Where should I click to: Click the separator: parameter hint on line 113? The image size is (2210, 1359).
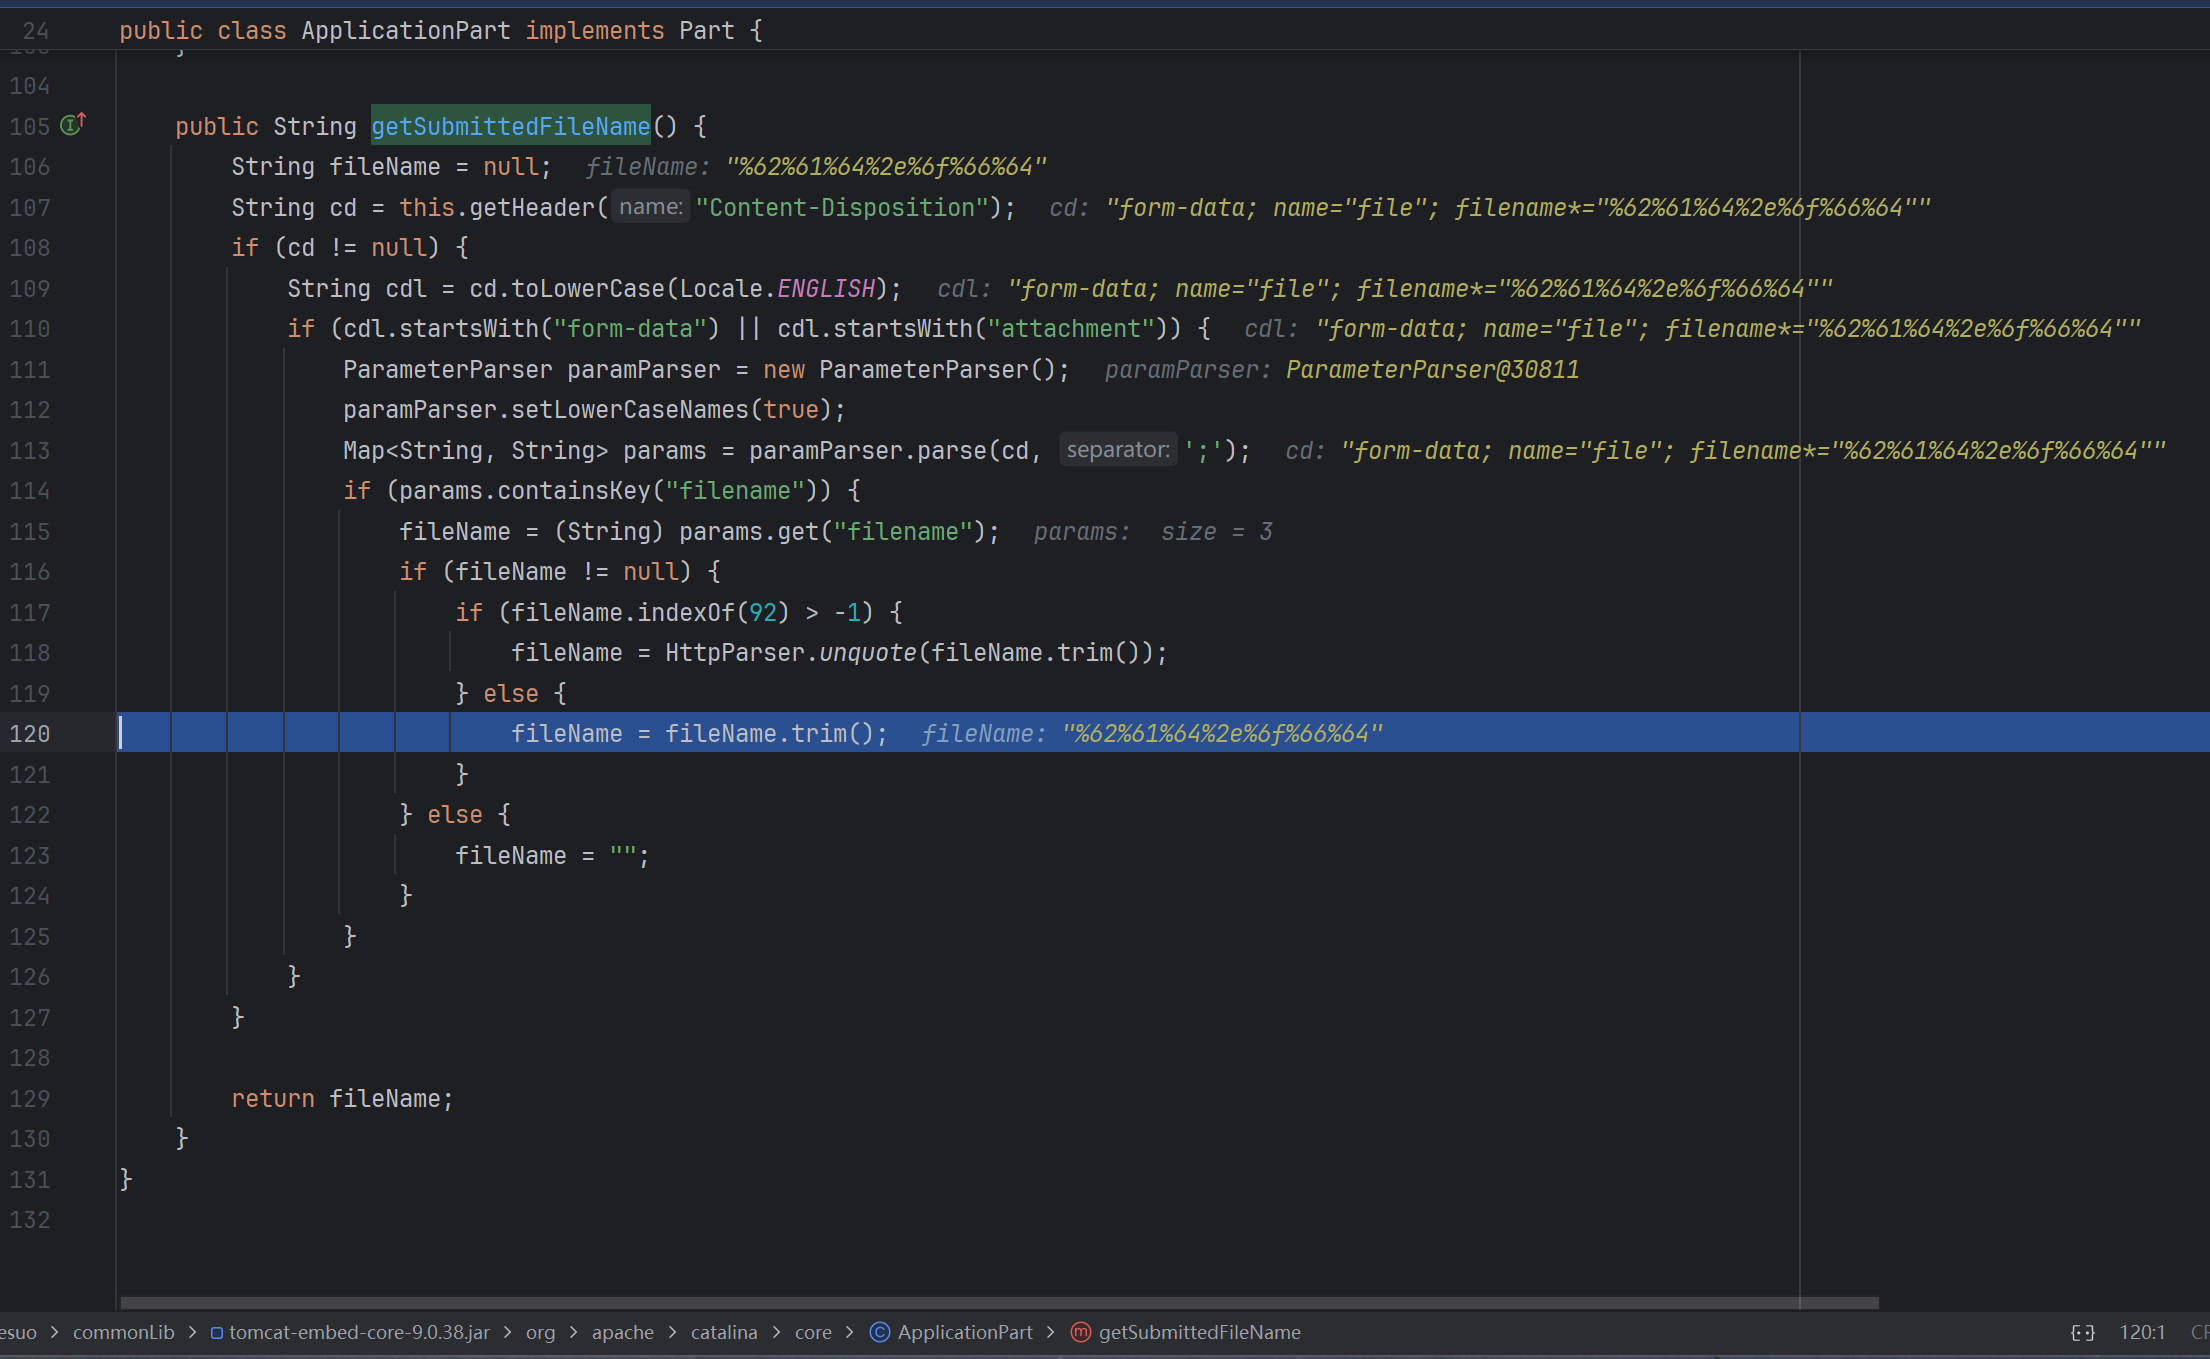[x=1117, y=450]
